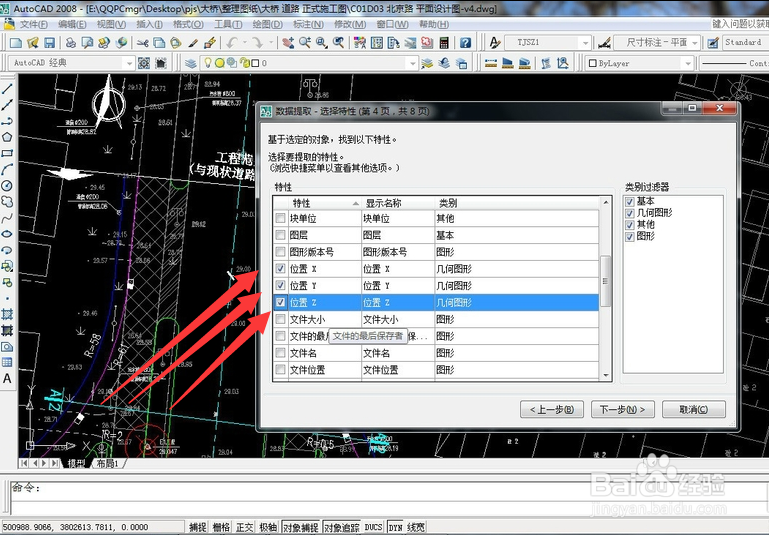The height and width of the screenshot is (535, 769).
Task: Check the 文件大小 property checkbox
Action: tap(280, 319)
